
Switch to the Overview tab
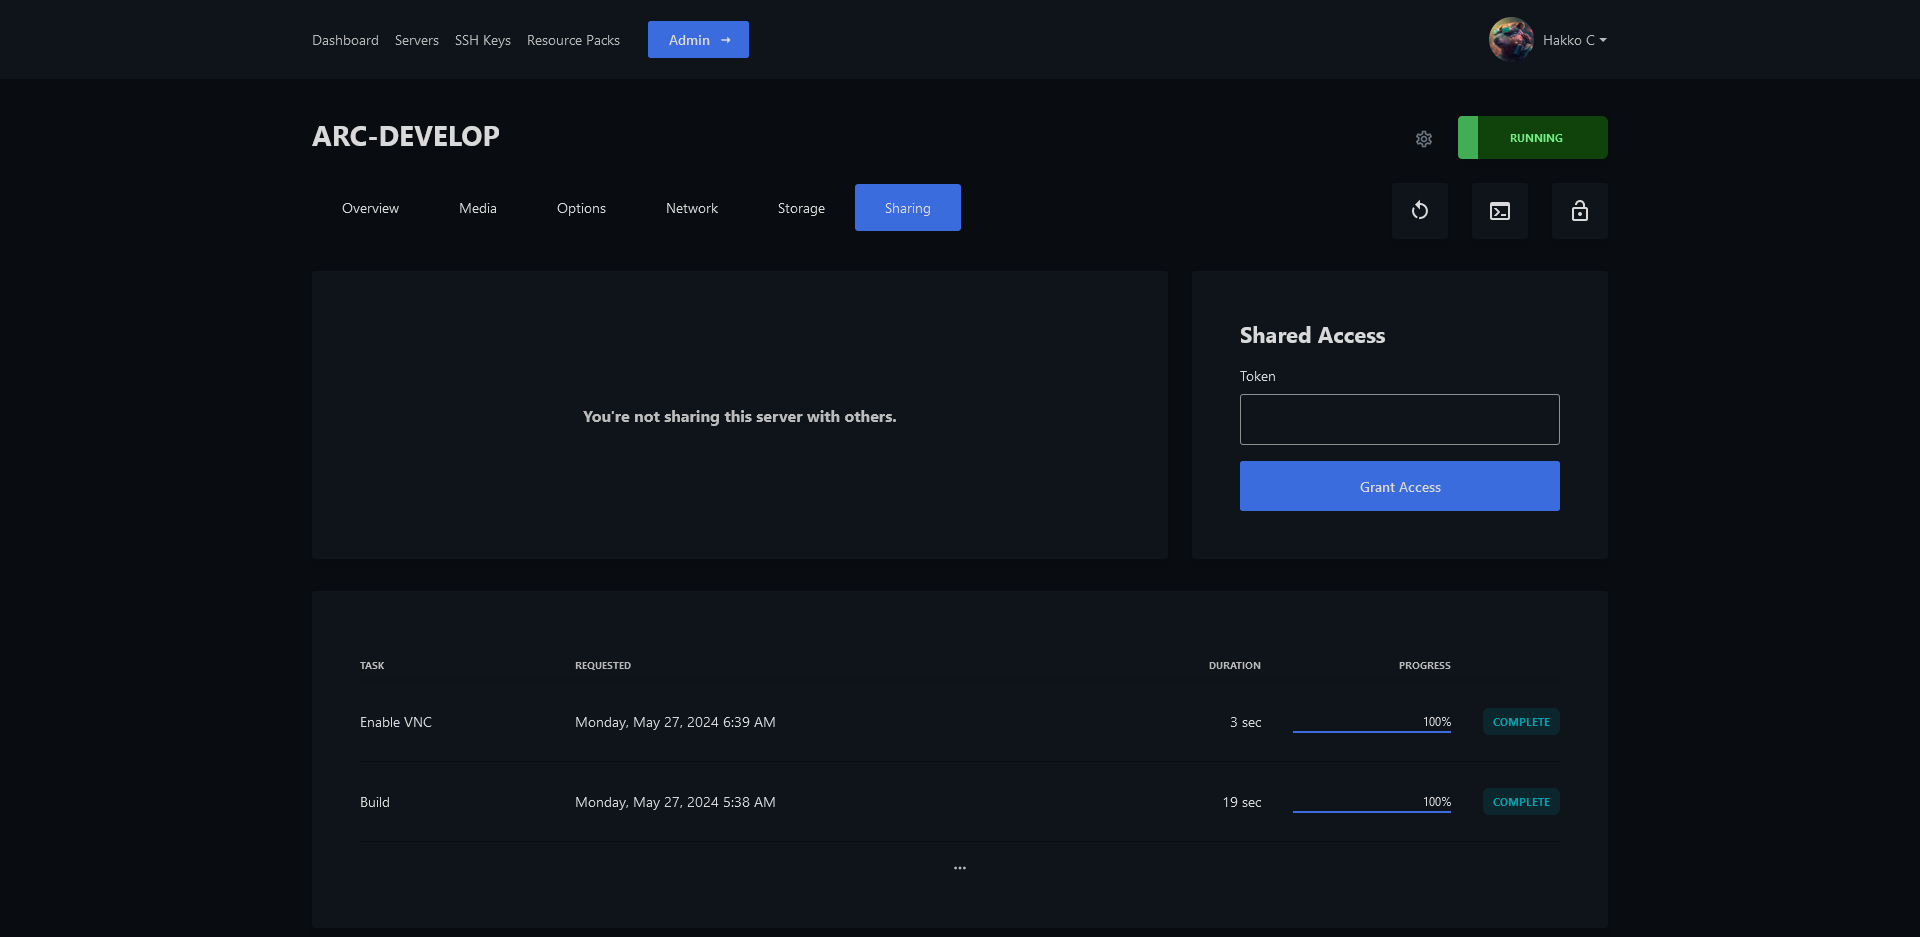370,208
